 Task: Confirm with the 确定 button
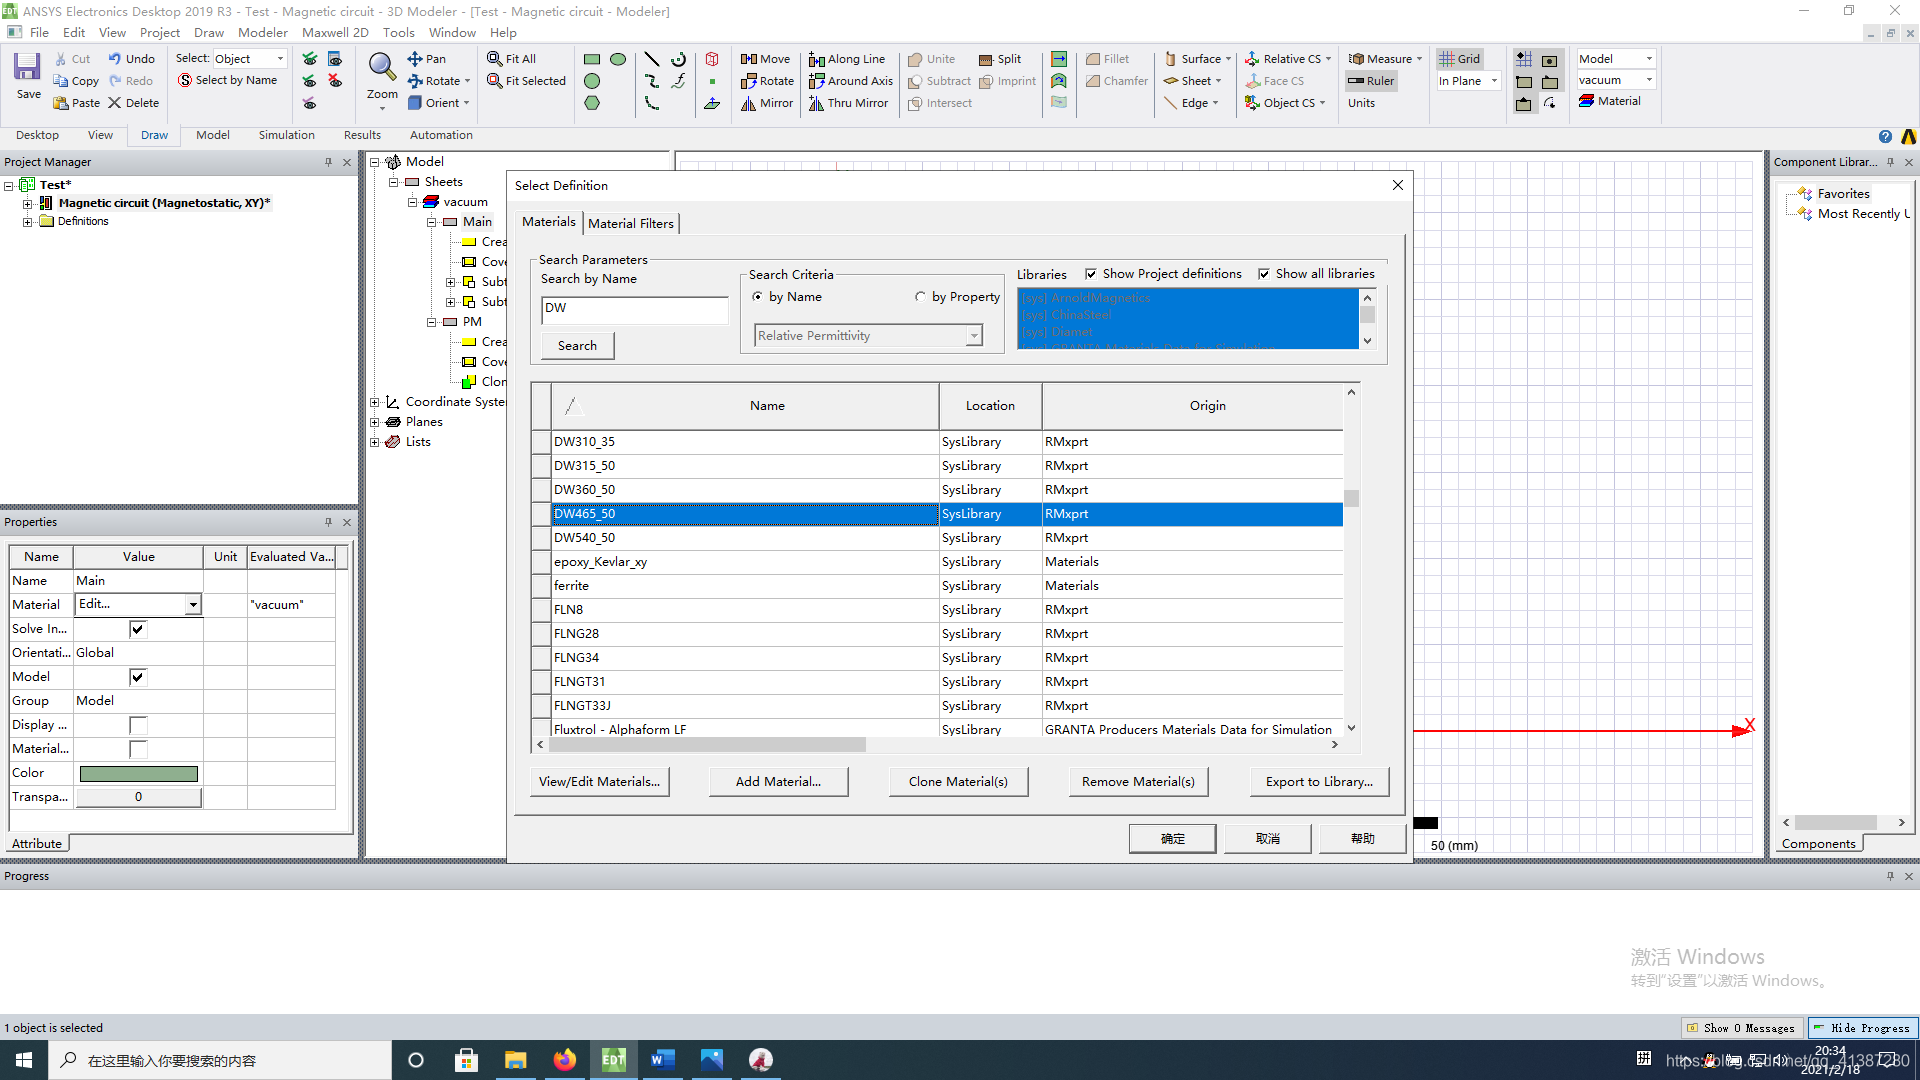1172,838
